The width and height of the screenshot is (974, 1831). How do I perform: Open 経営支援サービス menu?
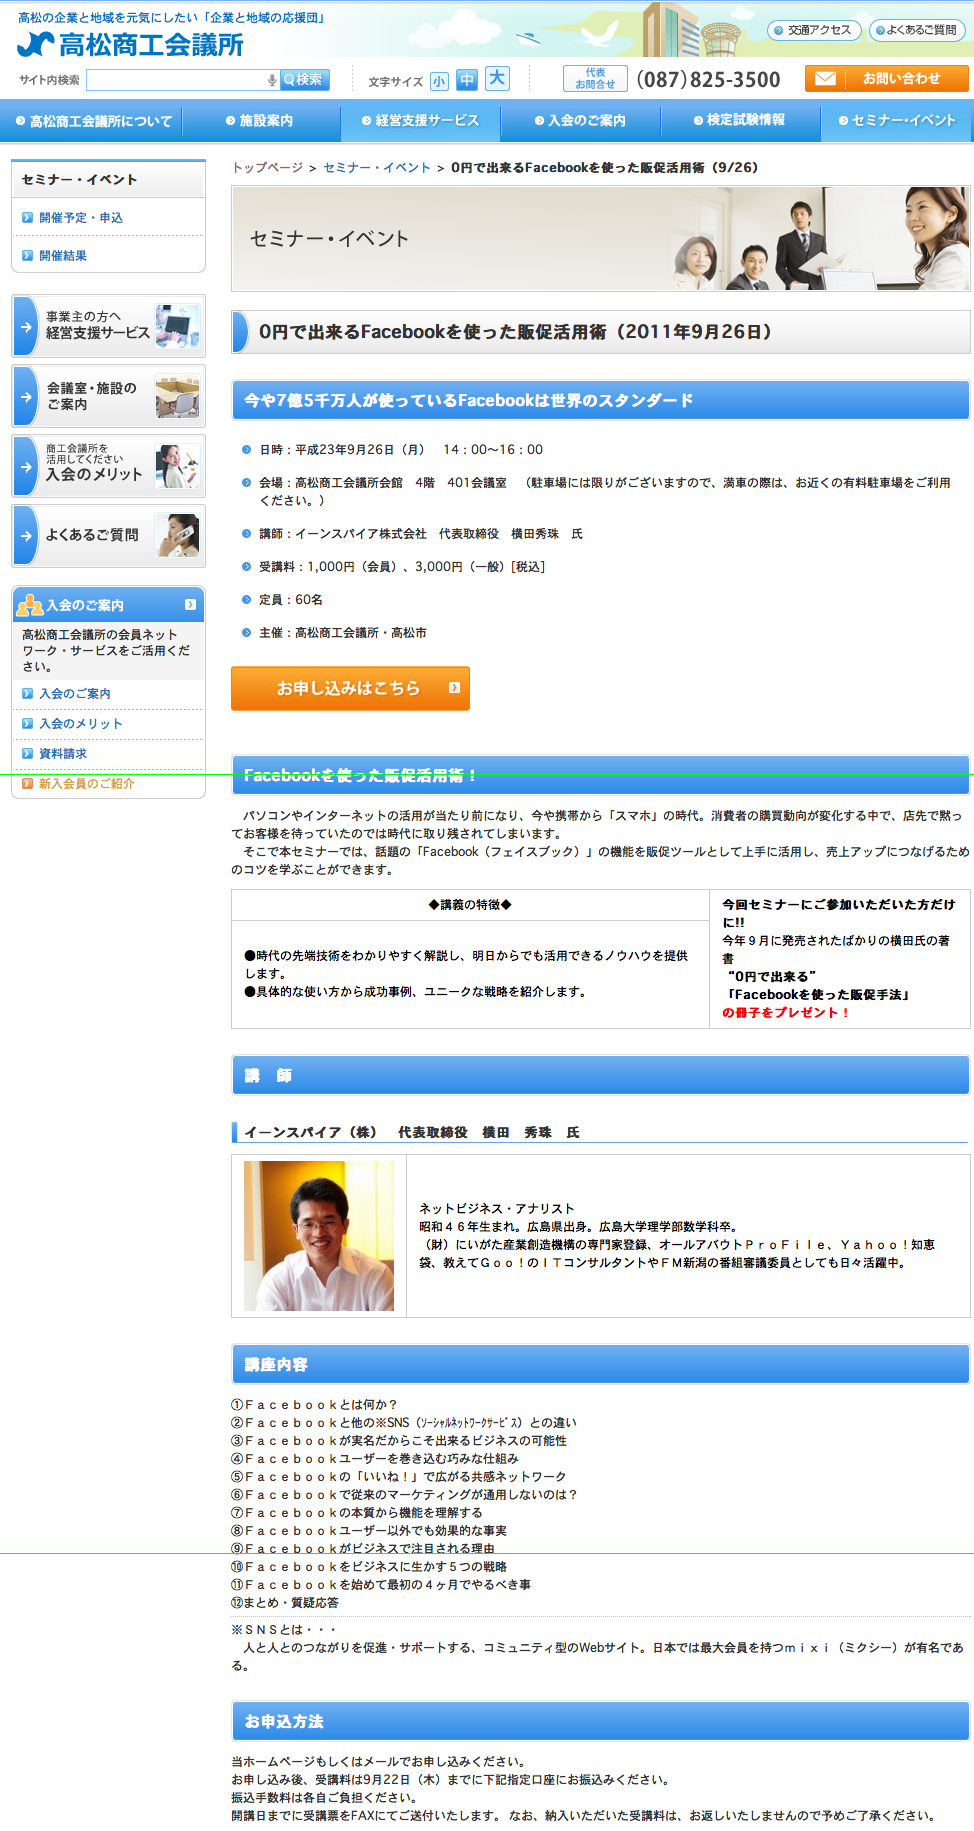[x=420, y=121]
